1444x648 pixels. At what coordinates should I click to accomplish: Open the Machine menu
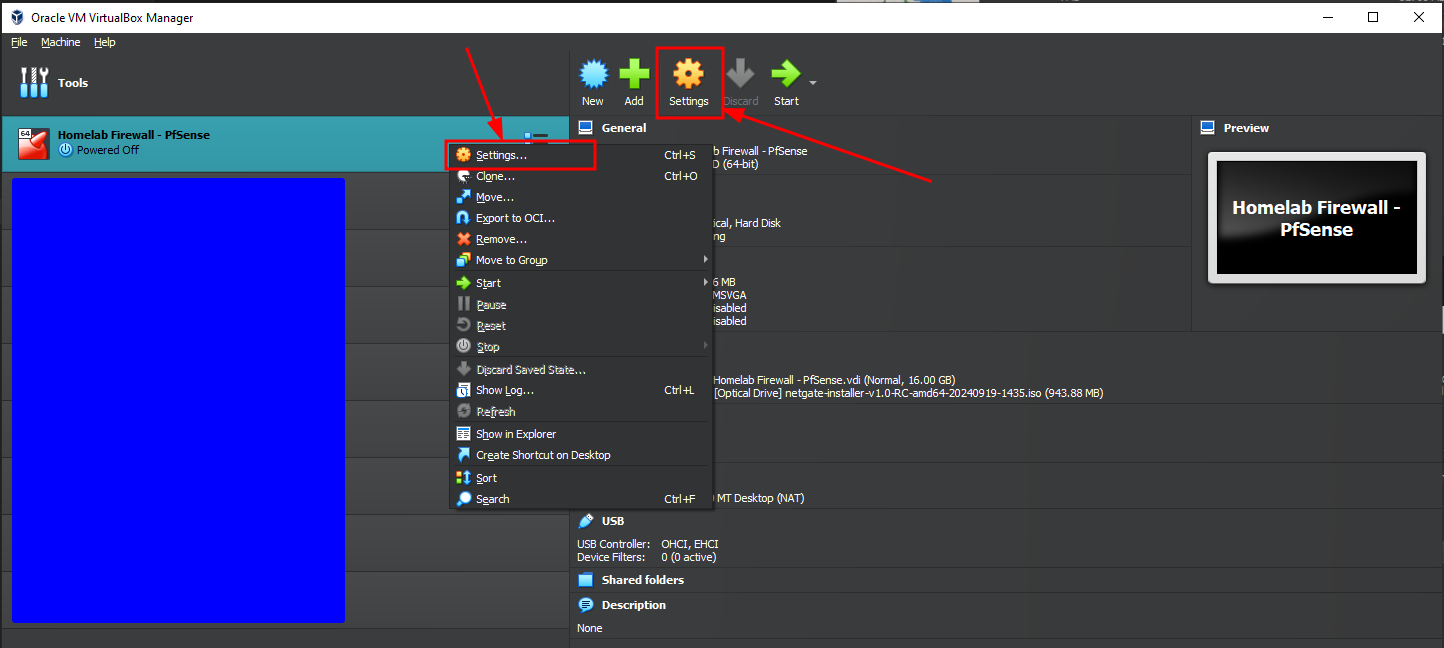pos(61,42)
